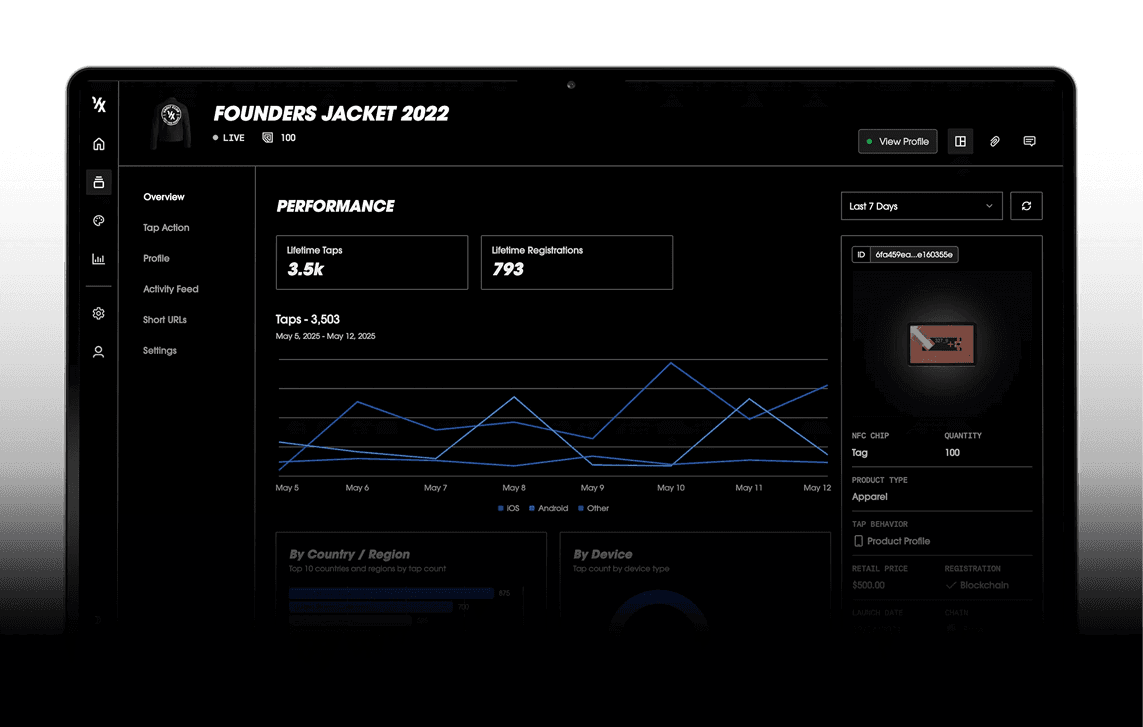Click the NFC tag count icon beside 100
This screenshot has width=1143, height=727.
tap(268, 138)
